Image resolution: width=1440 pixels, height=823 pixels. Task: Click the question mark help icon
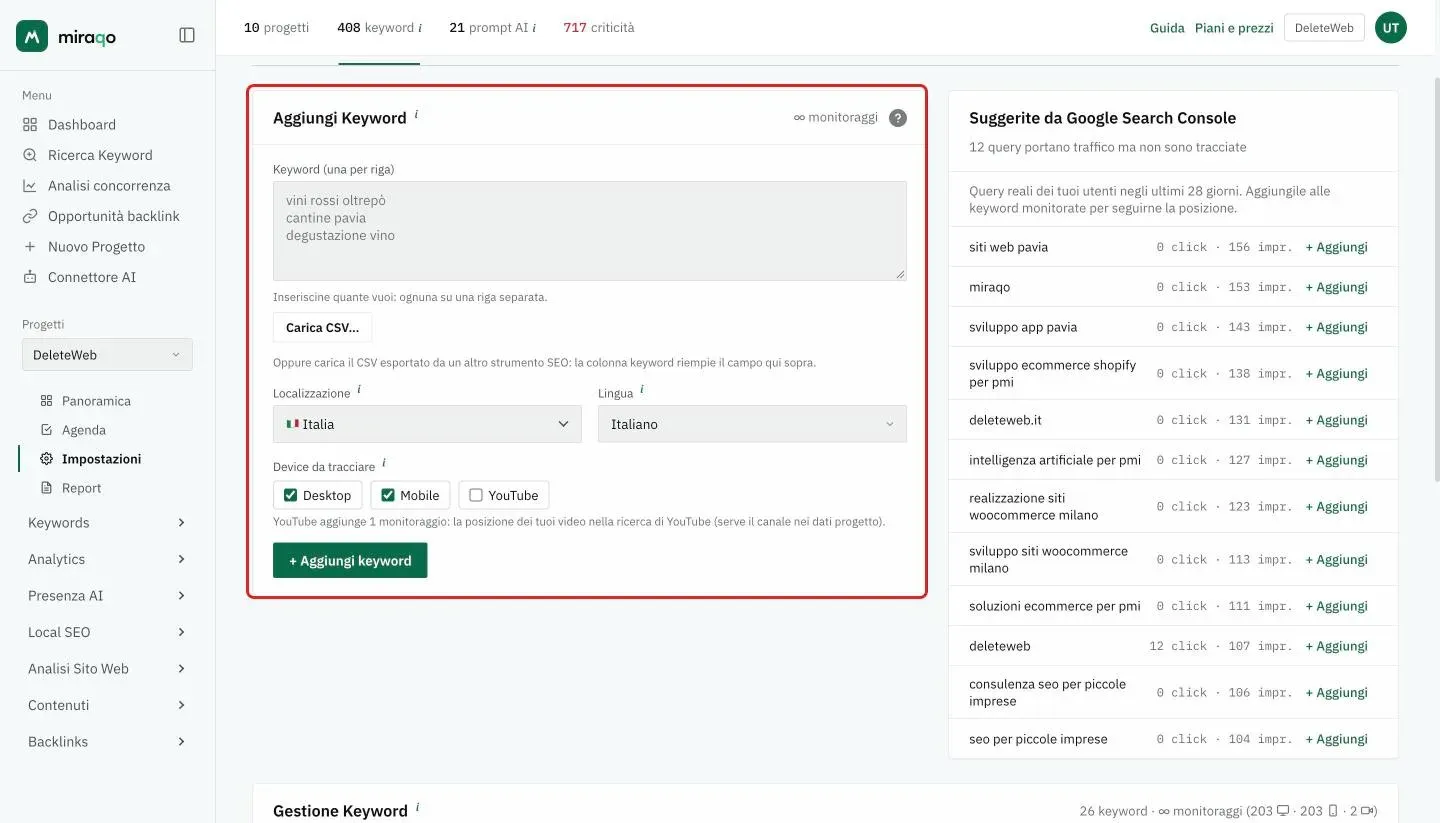[898, 118]
